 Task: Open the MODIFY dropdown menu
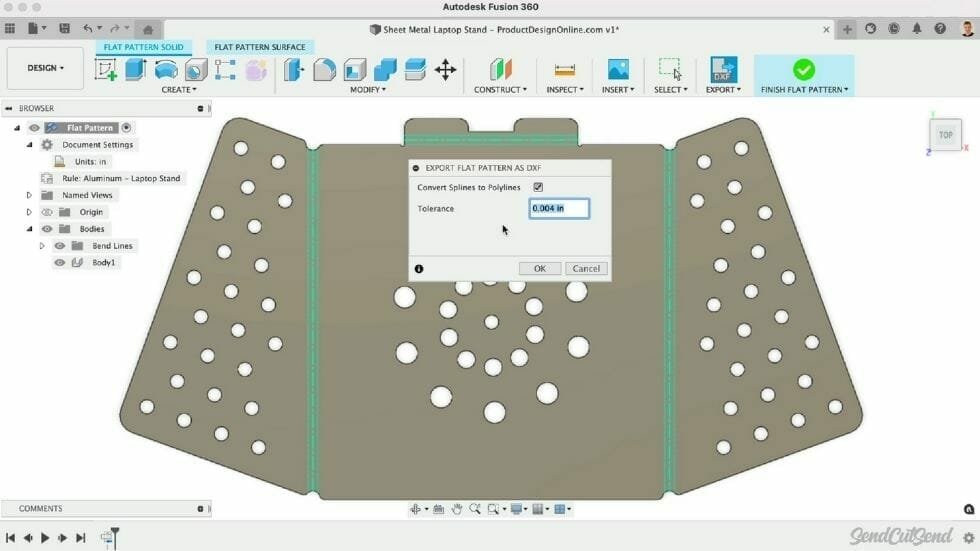367,90
